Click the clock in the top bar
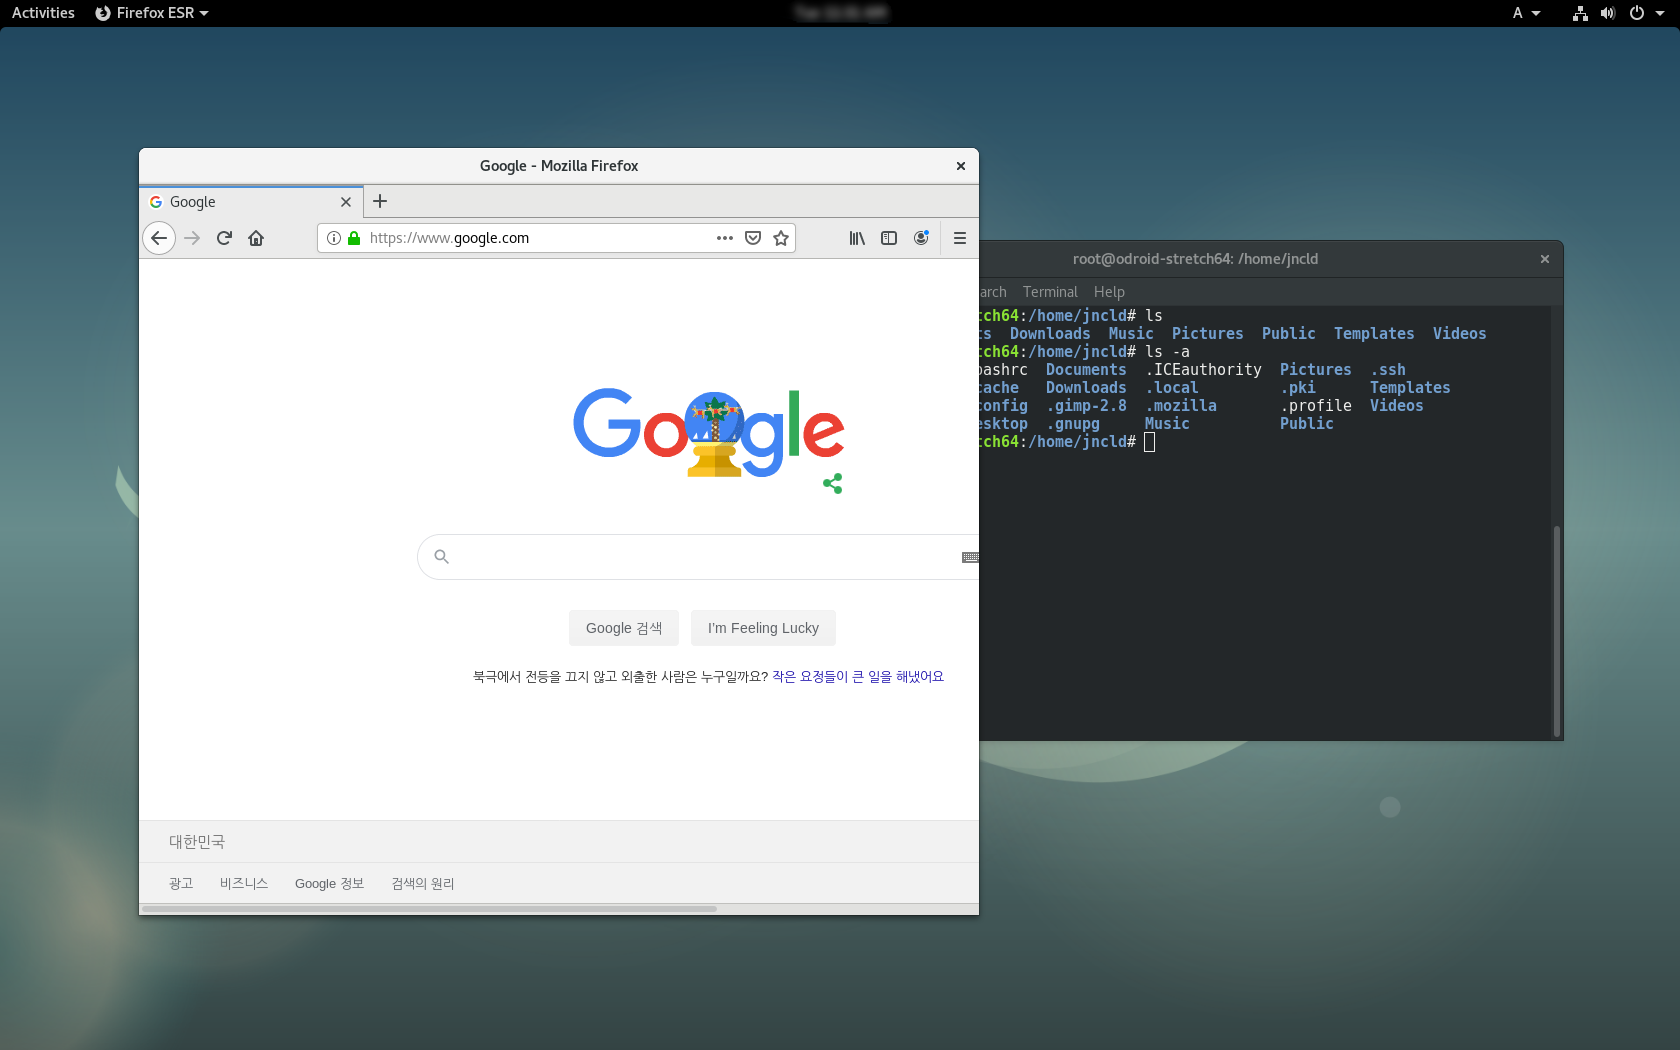The height and width of the screenshot is (1050, 1680). [841, 13]
